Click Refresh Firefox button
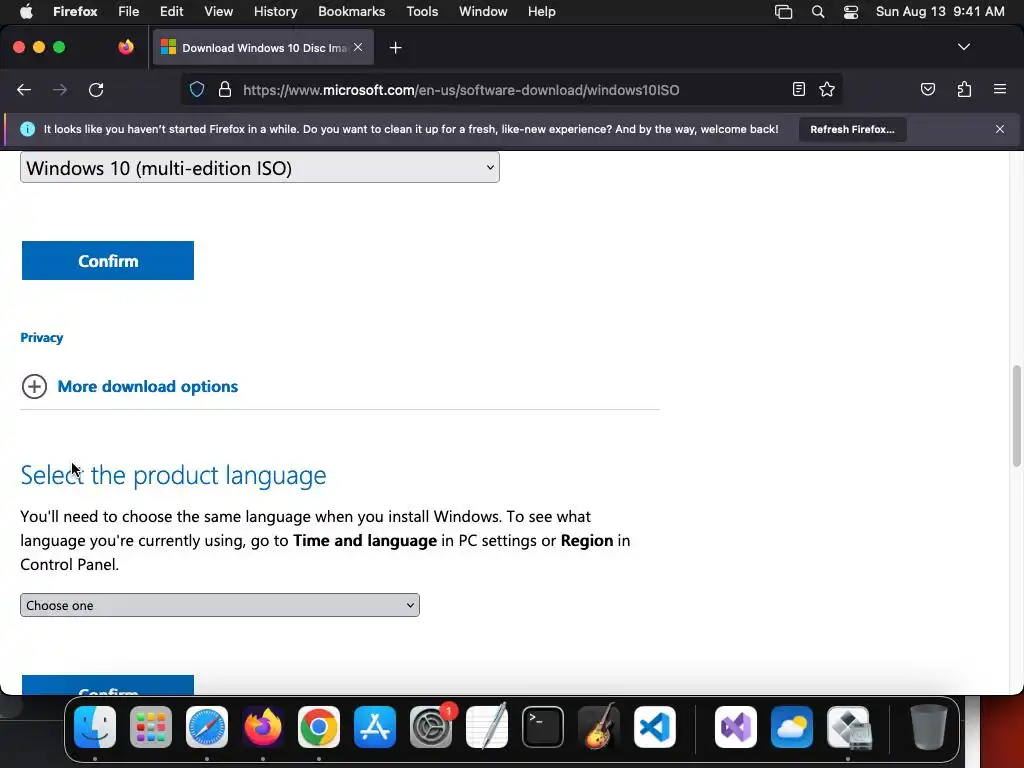 (852, 129)
